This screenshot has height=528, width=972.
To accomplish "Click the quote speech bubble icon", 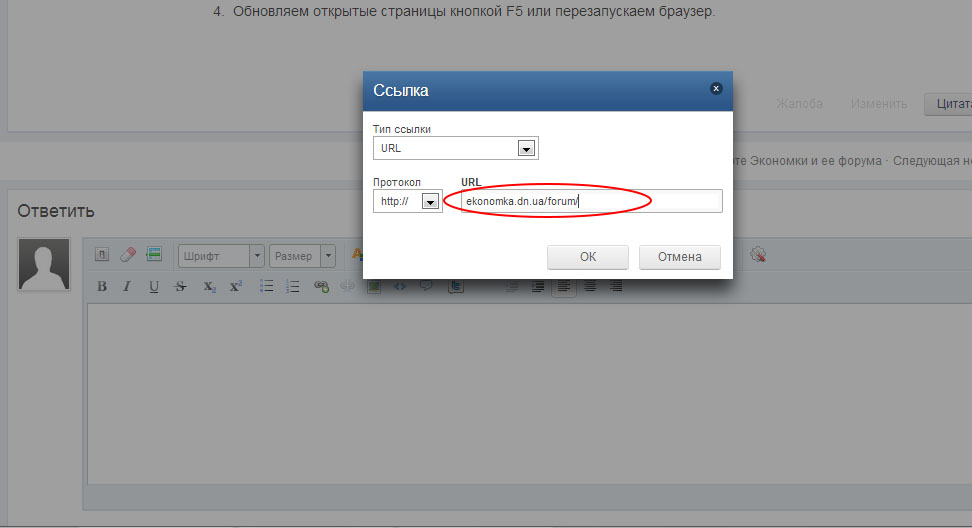I will click(x=426, y=286).
